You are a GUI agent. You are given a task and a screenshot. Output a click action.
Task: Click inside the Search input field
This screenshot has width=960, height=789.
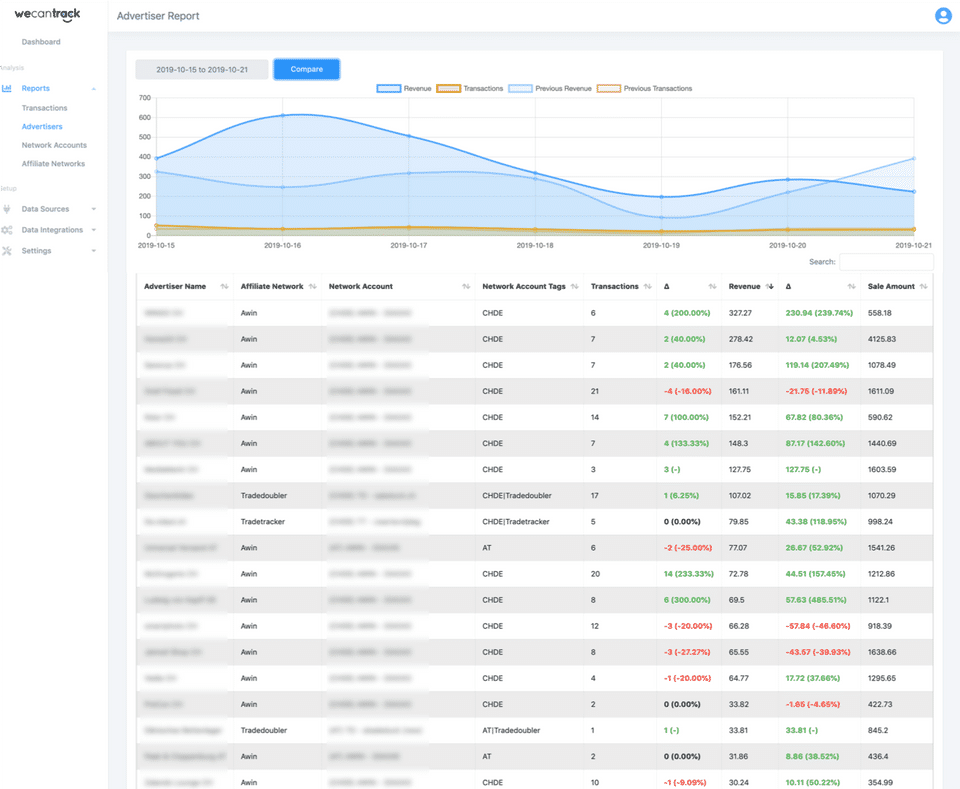coord(886,262)
